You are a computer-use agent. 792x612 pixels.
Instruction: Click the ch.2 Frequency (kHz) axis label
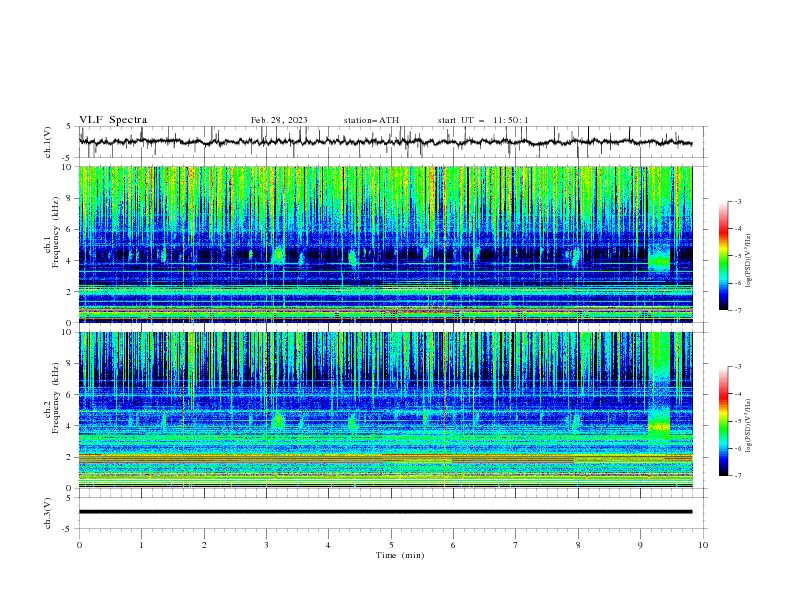(x=52, y=397)
